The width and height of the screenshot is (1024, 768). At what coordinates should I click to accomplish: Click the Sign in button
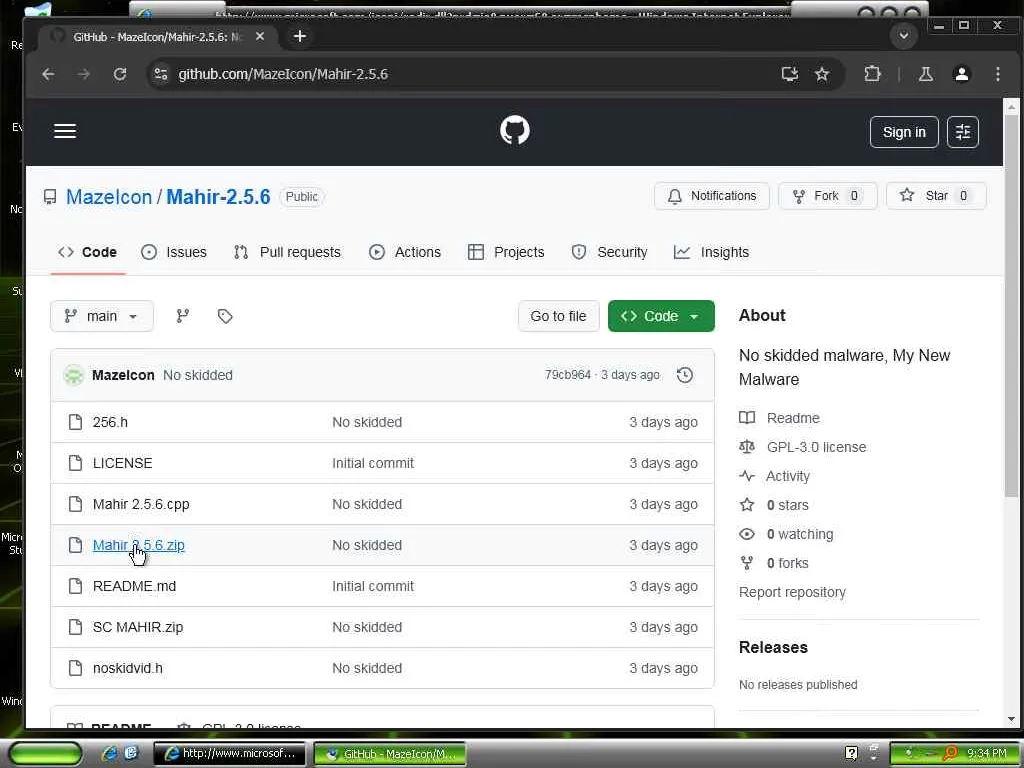904,132
